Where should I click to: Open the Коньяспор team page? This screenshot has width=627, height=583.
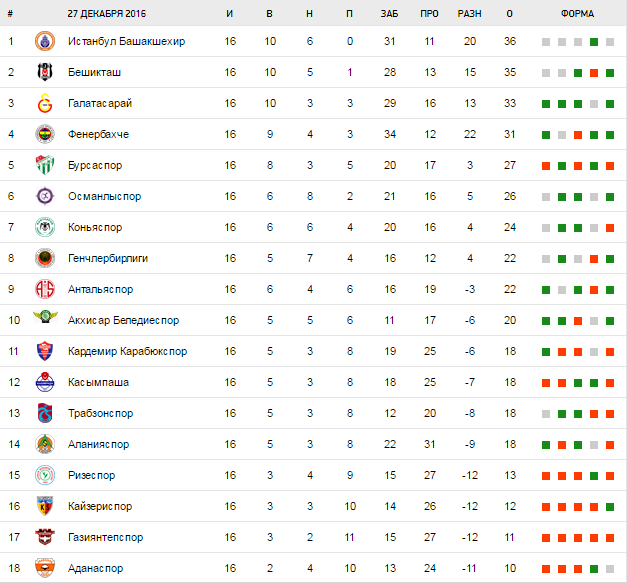tap(95, 228)
